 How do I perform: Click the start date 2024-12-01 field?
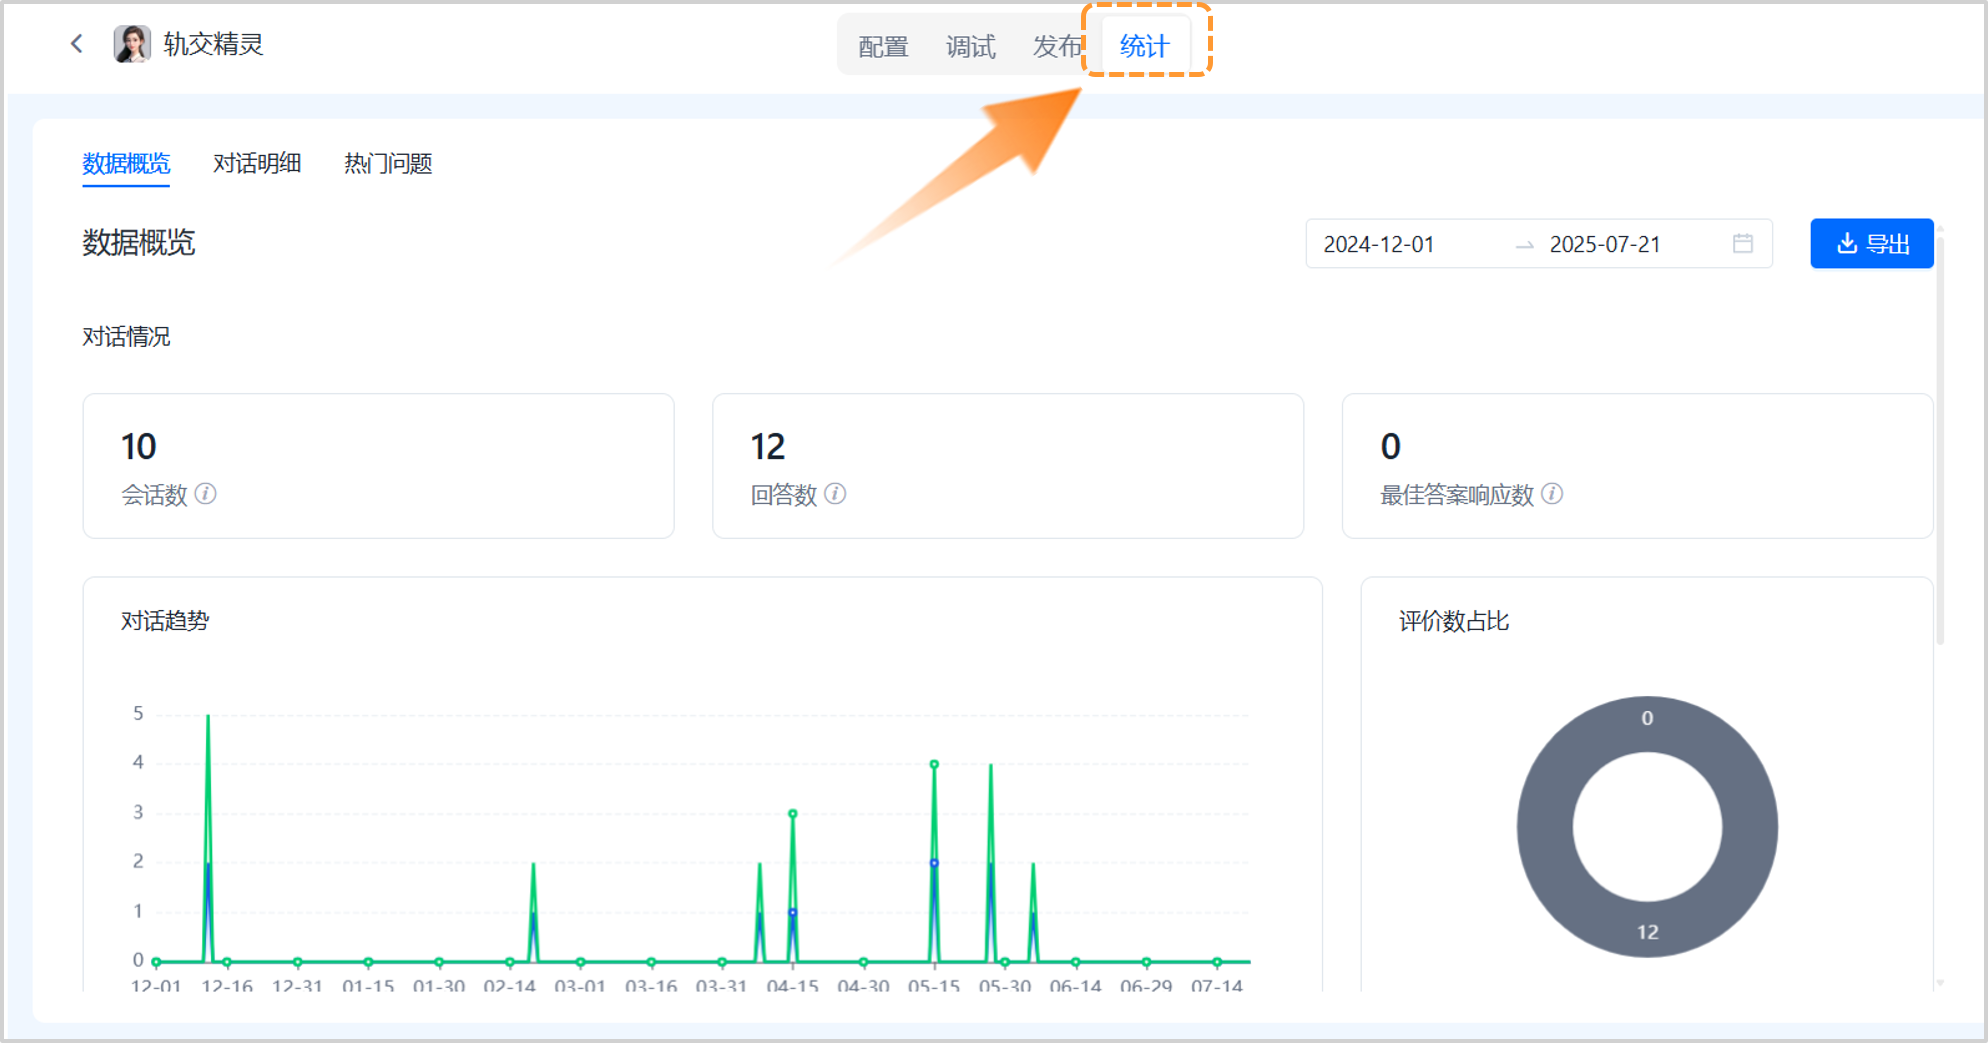[x=1378, y=244]
